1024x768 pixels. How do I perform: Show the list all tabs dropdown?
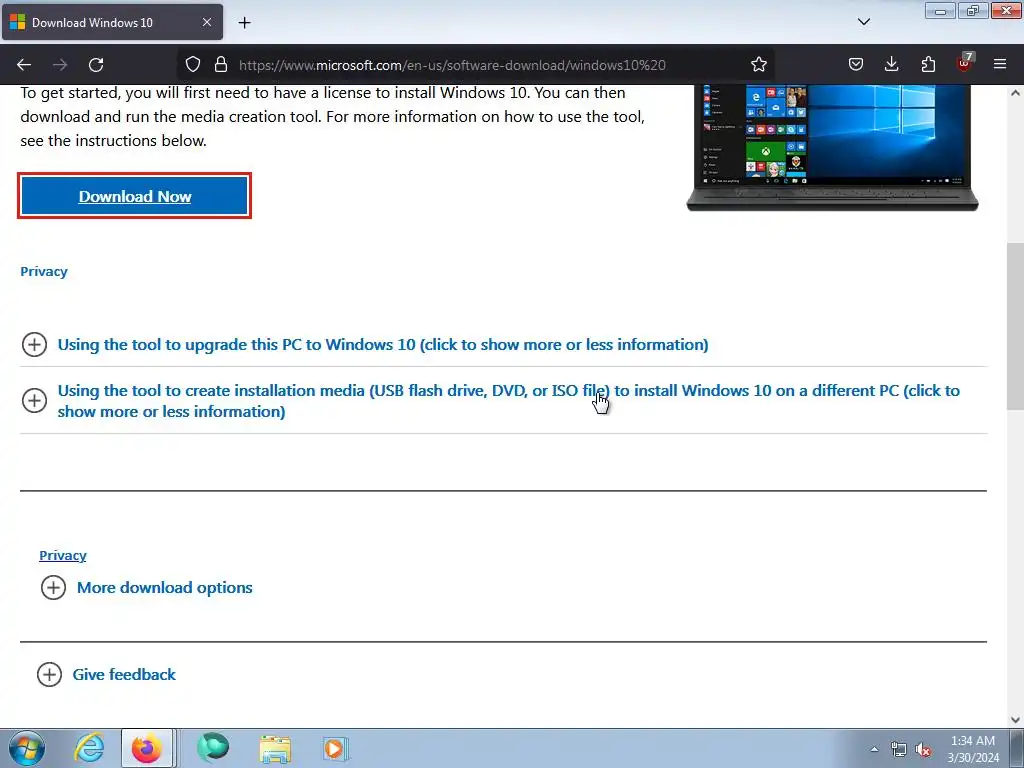coord(863,22)
